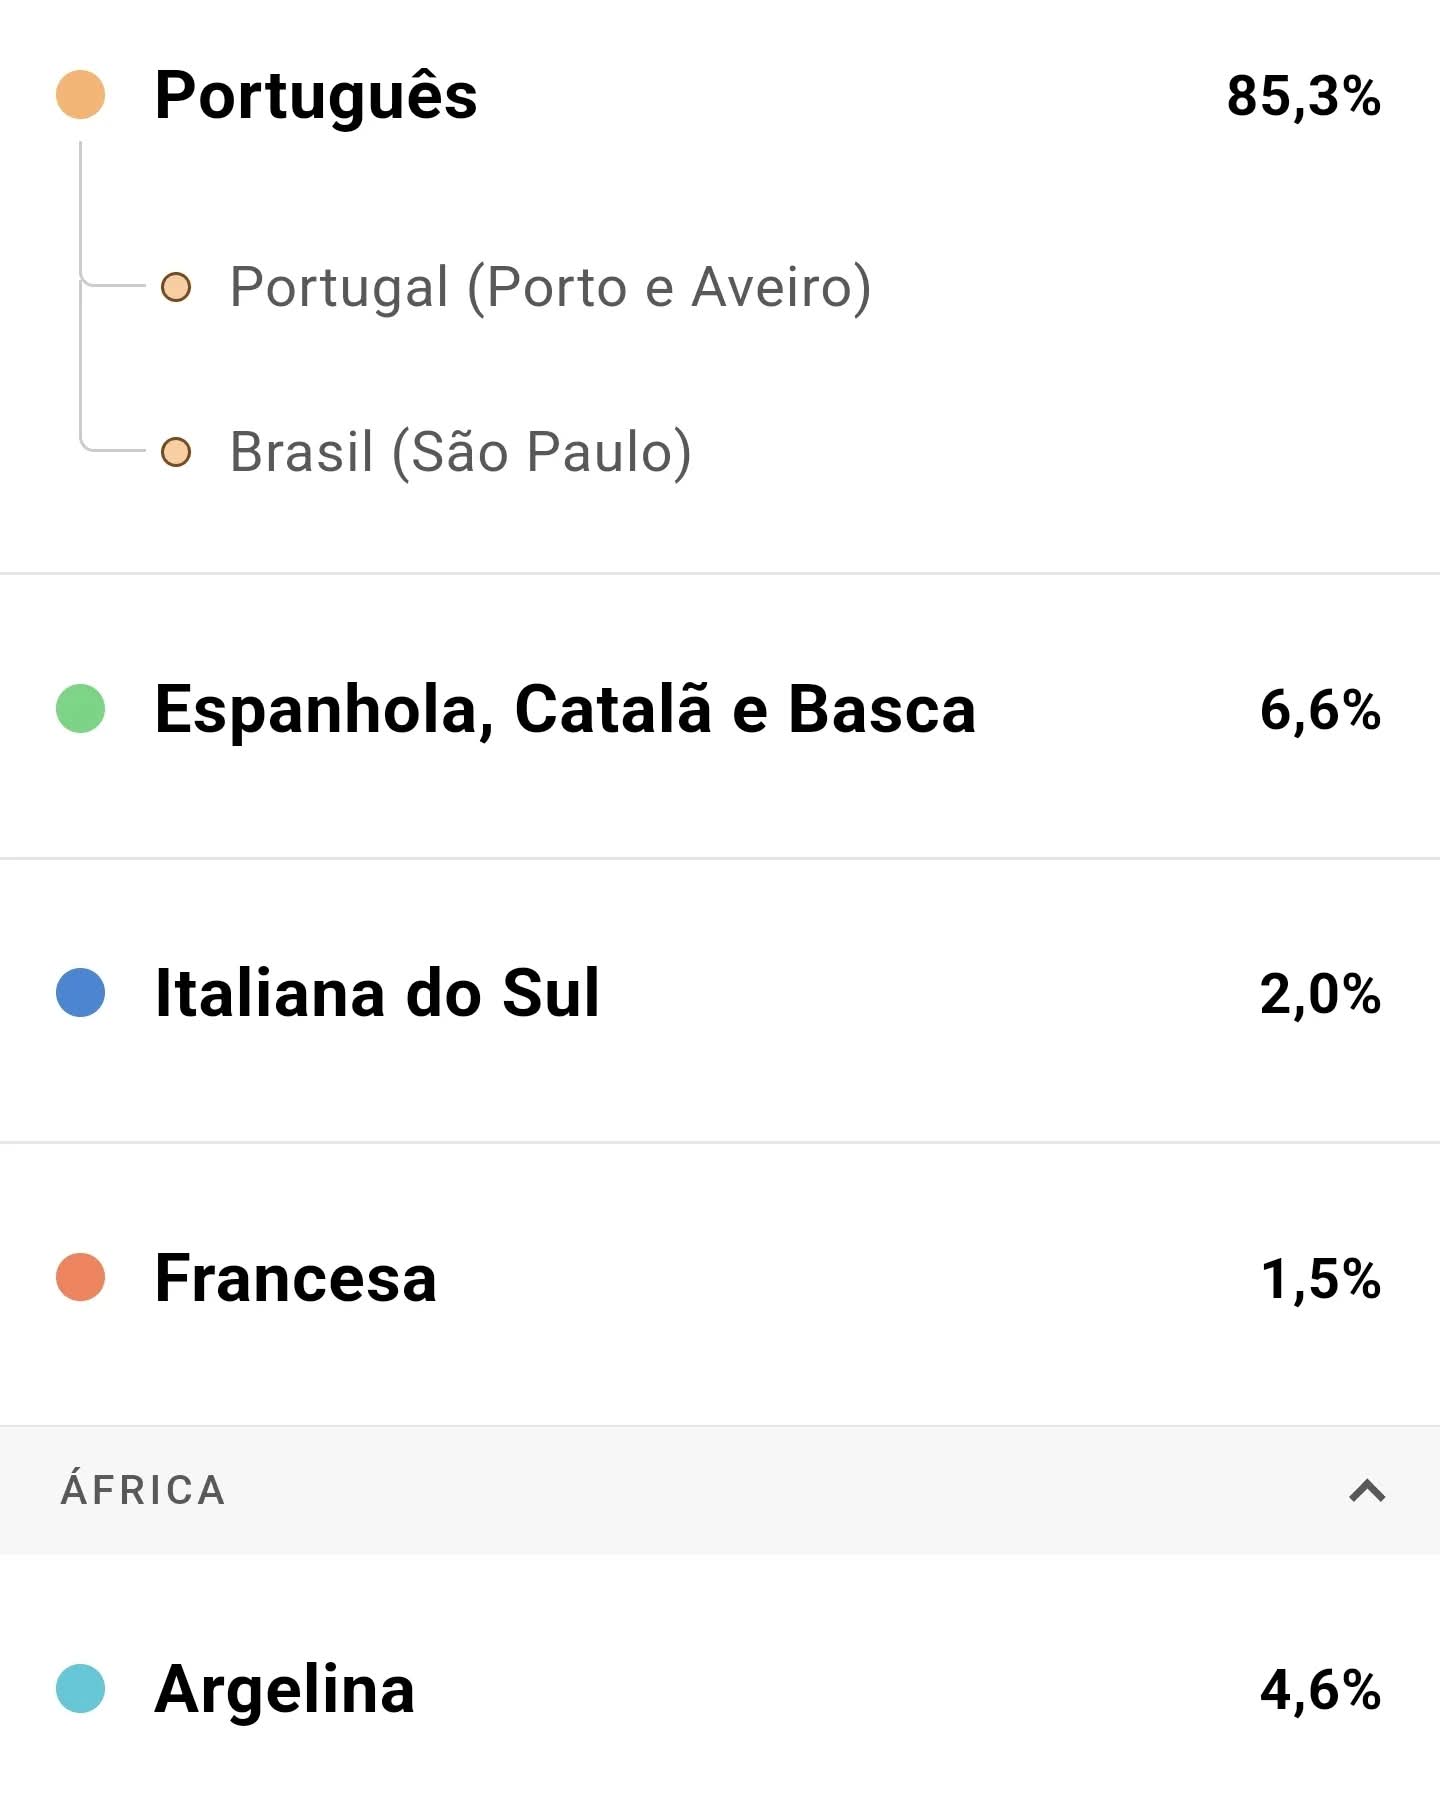Click the 4,6% Argelina percentage
This screenshot has height=1800, width=1440.
pyautogui.click(x=1320, y=1690)
